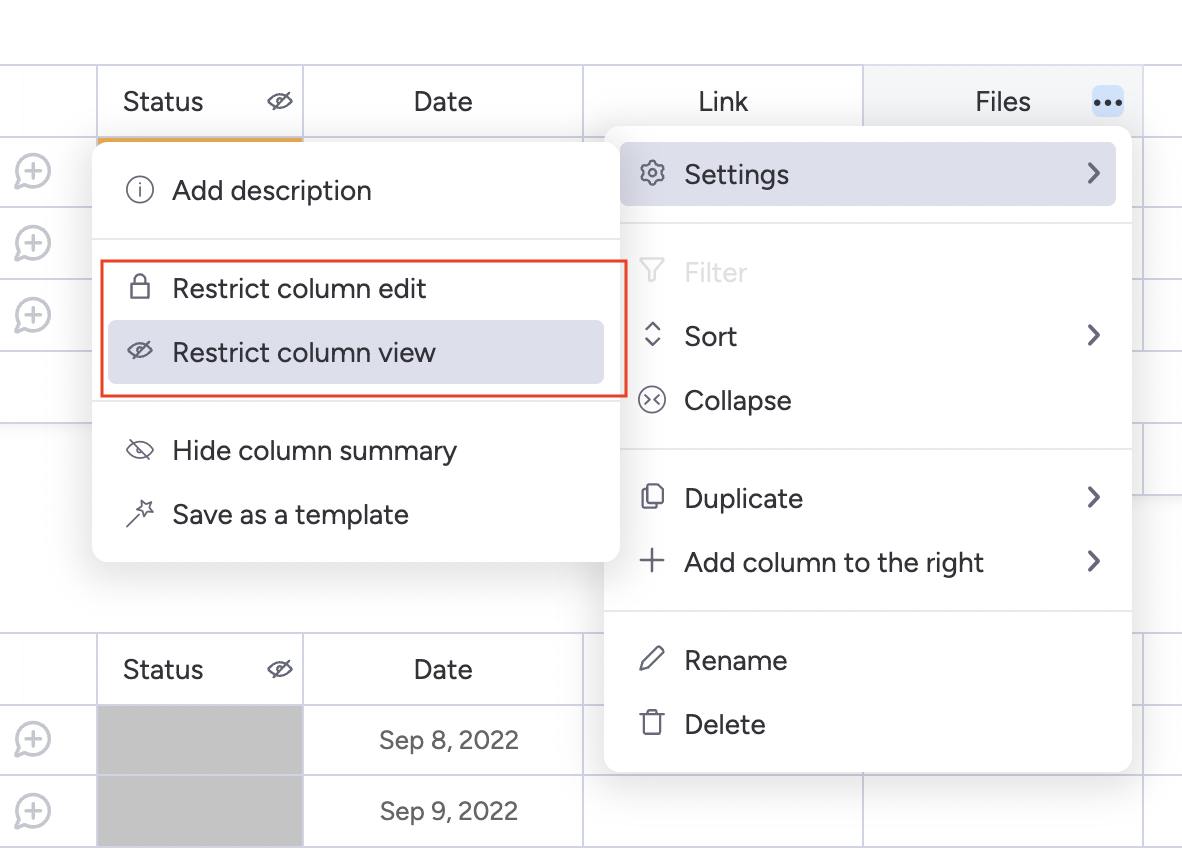1182x862 pixels.
Task: Toggle the eye icon on lower Status header
Action: click(x=280, y=669)
